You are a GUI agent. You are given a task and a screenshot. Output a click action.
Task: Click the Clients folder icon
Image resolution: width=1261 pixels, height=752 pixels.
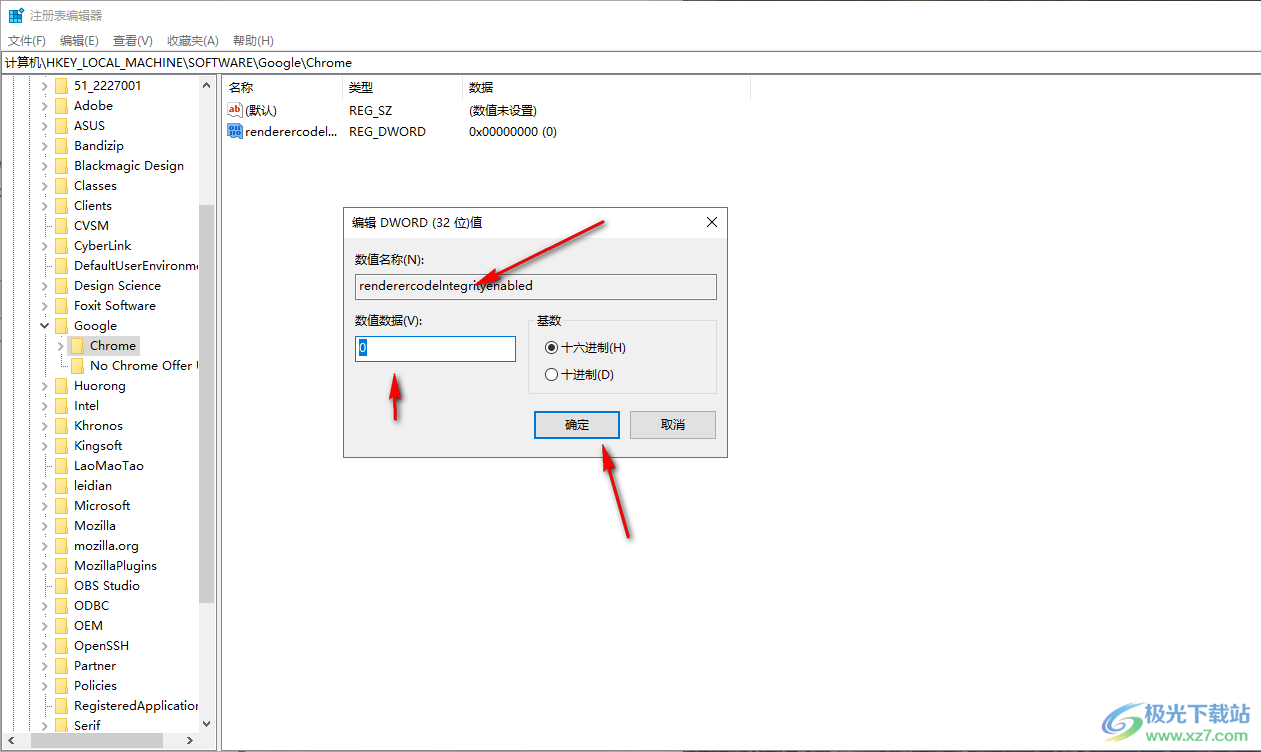tap(60, 205)
